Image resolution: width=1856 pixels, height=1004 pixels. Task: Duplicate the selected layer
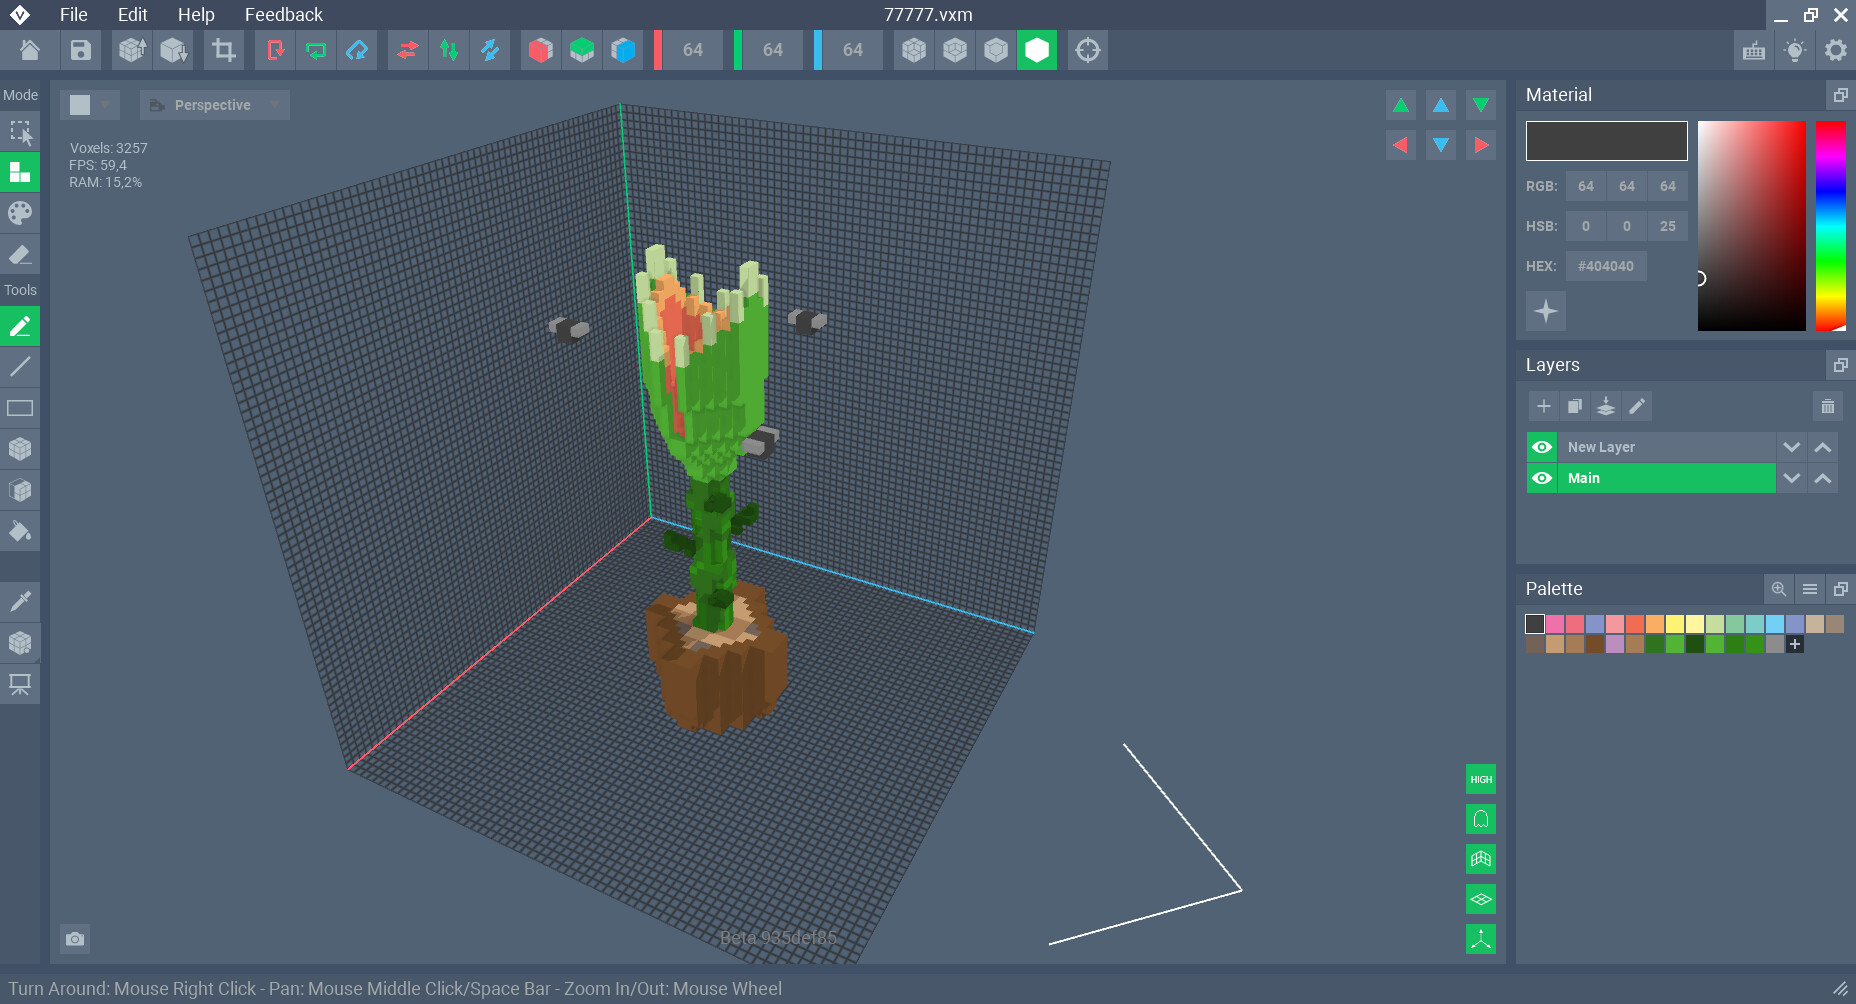click(1575, 406)
